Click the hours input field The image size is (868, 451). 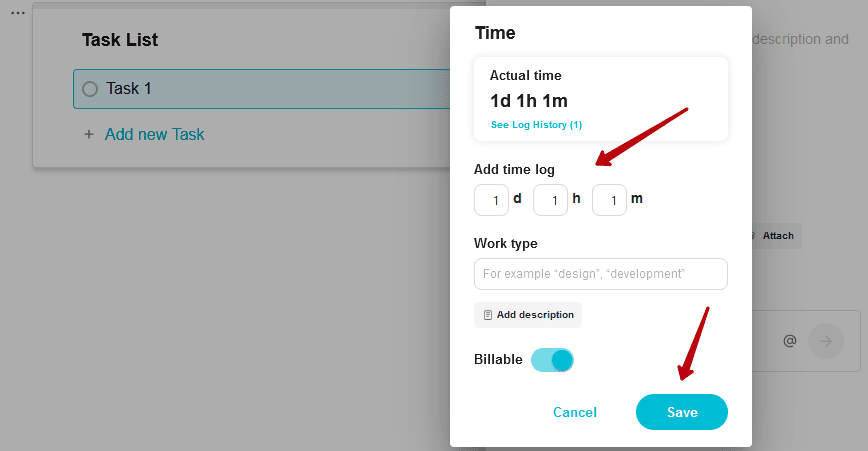550,200
